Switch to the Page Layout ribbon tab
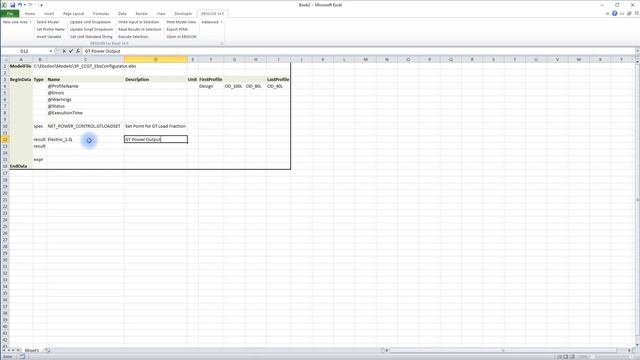640x360 pixels. click(73, 13)
